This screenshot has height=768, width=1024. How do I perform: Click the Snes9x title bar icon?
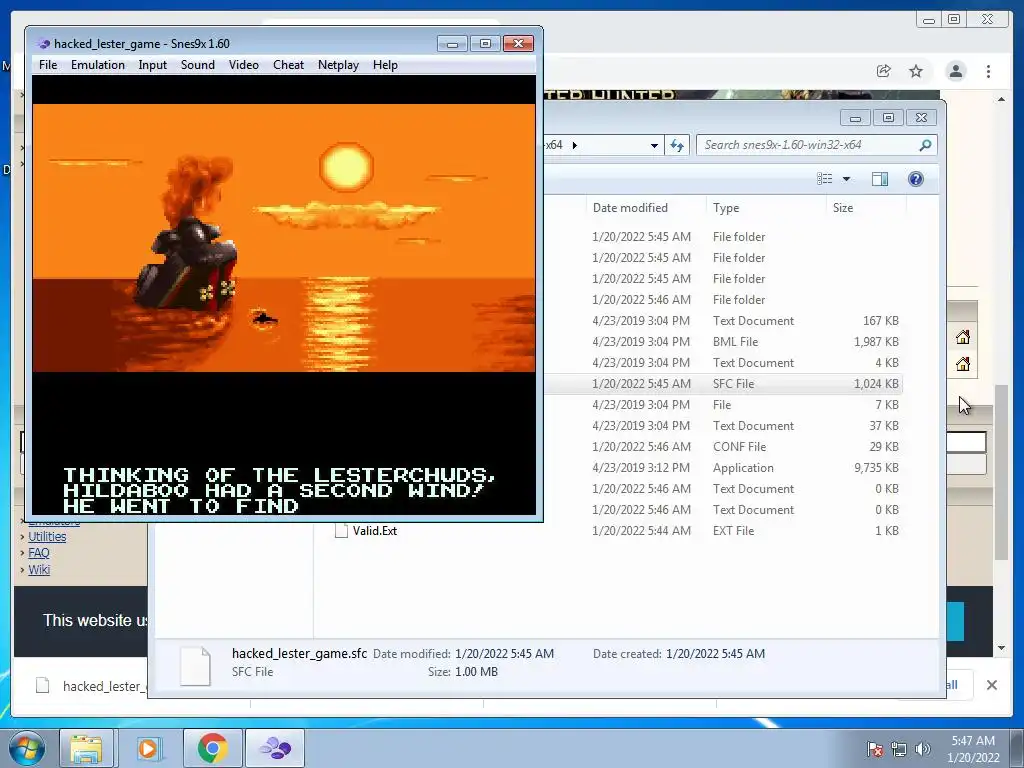pyautogui.click(x=44, y=44)
